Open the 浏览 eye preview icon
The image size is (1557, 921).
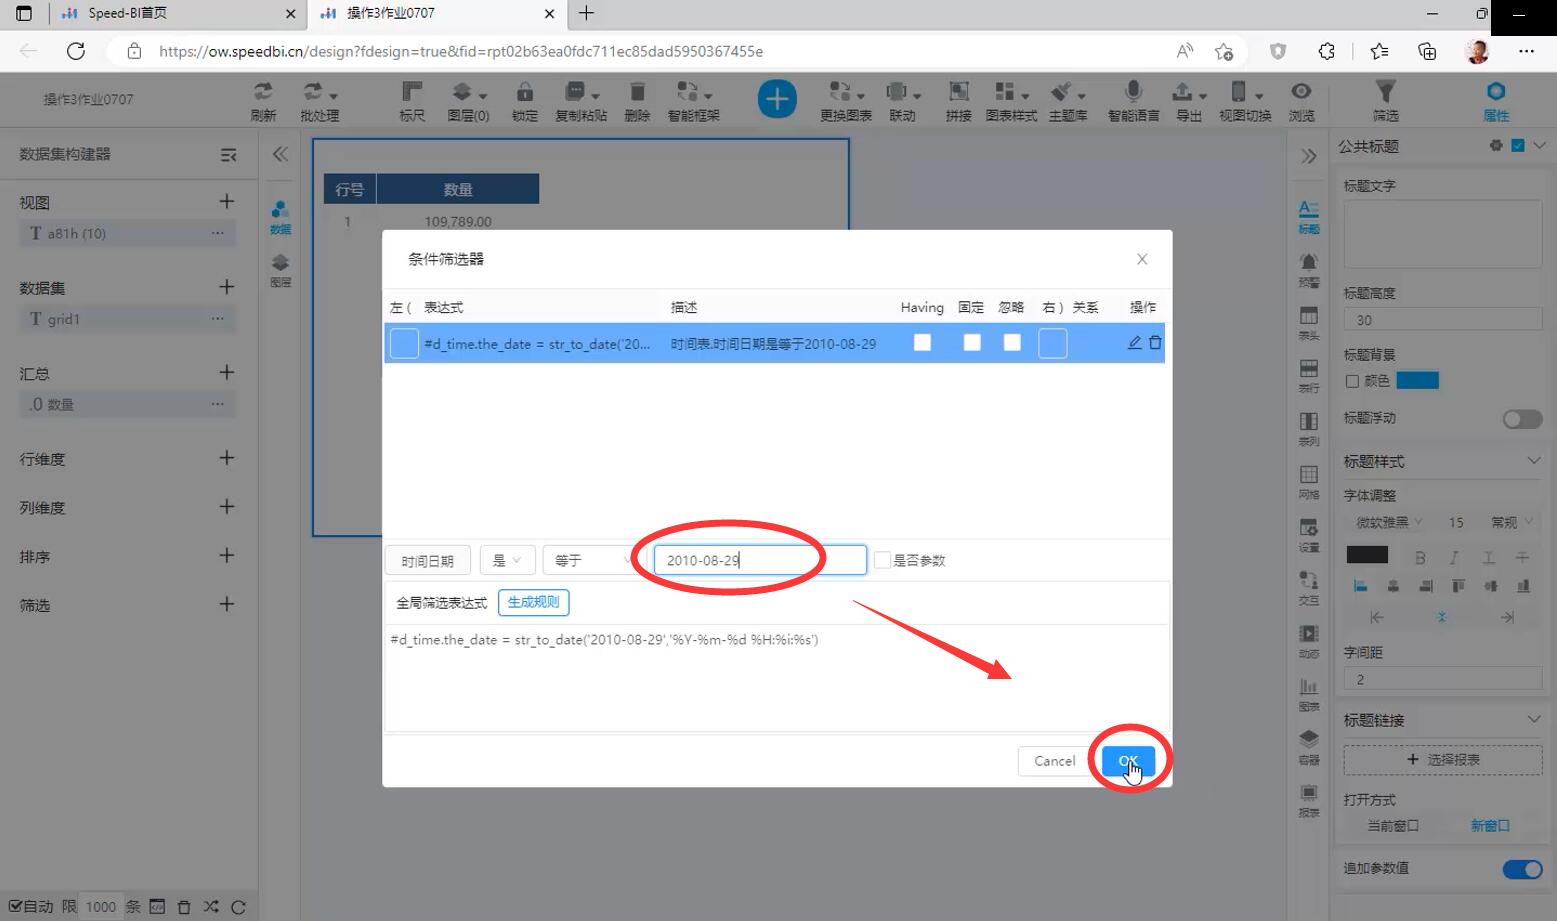tap(1301, 92)
